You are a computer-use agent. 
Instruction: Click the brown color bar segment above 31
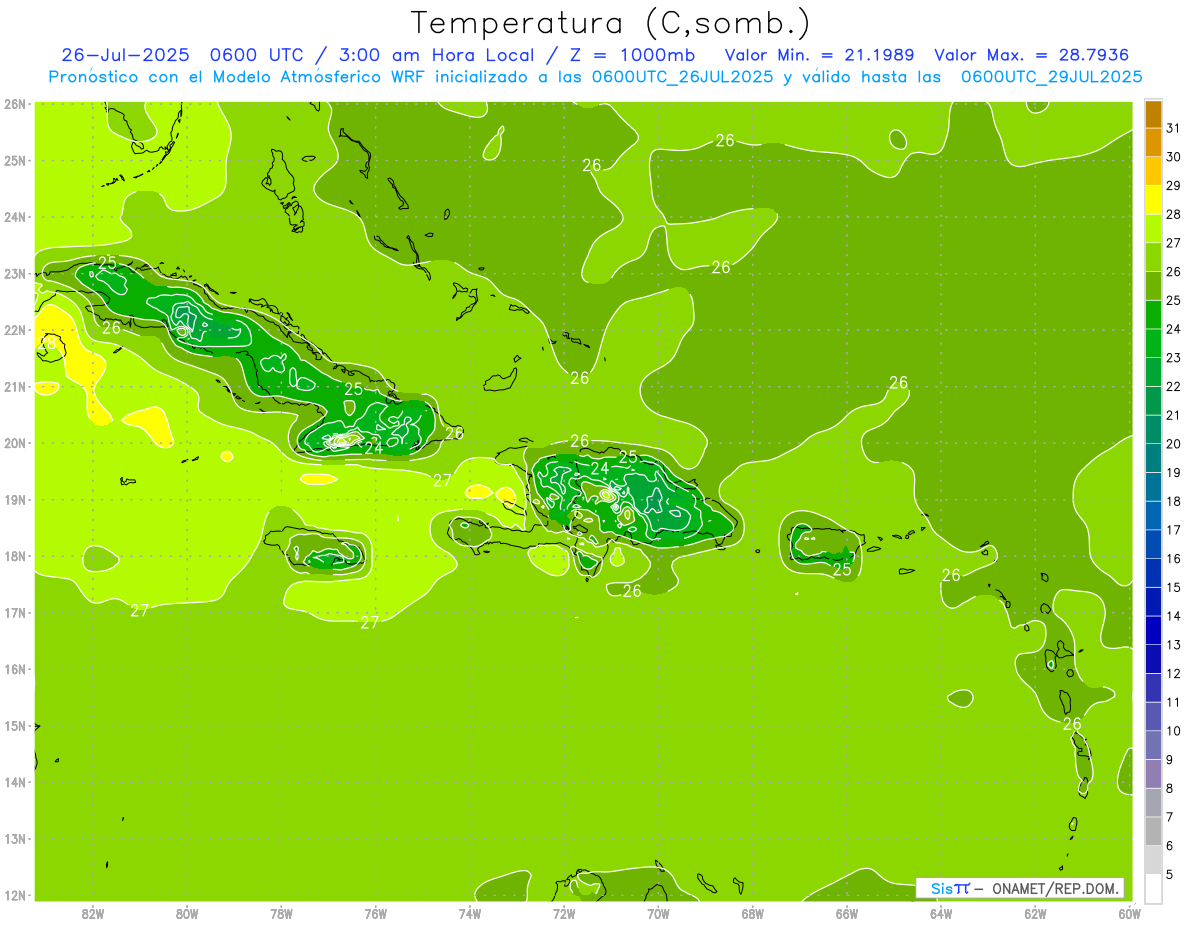[1153, 113]
